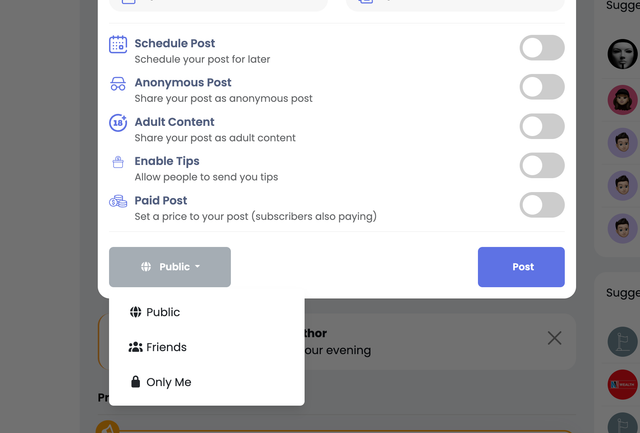Click the Paid Post coins icon
640x433 pixels.
118,201
